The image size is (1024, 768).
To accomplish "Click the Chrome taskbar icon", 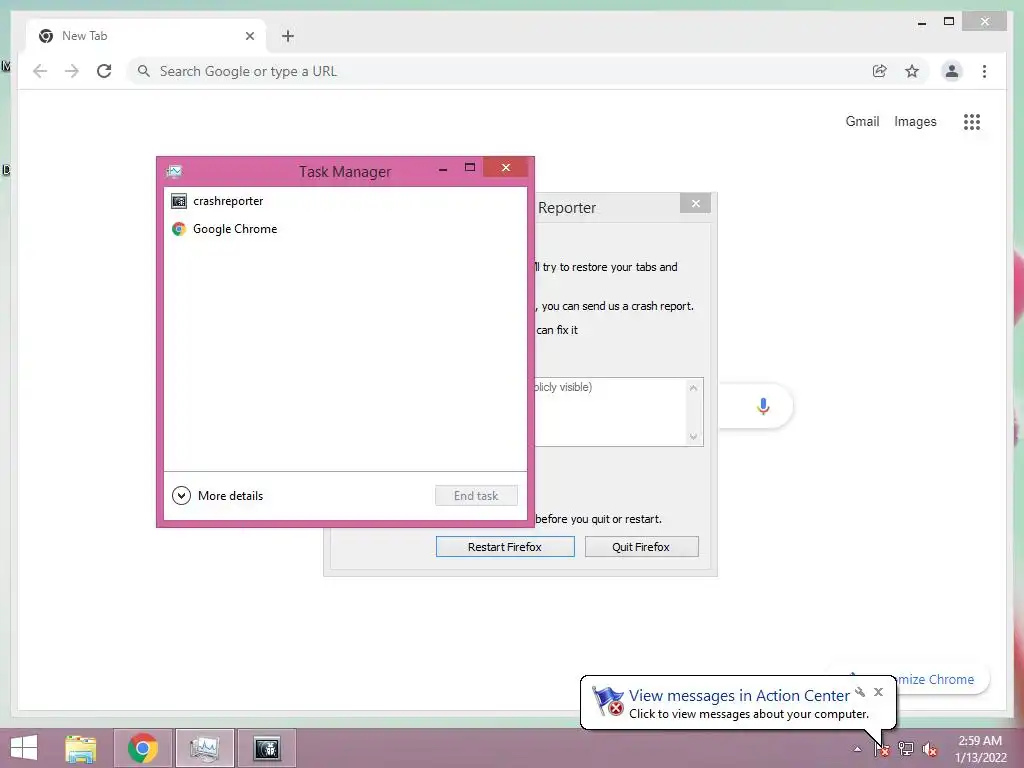I will [x=143, y=748].
